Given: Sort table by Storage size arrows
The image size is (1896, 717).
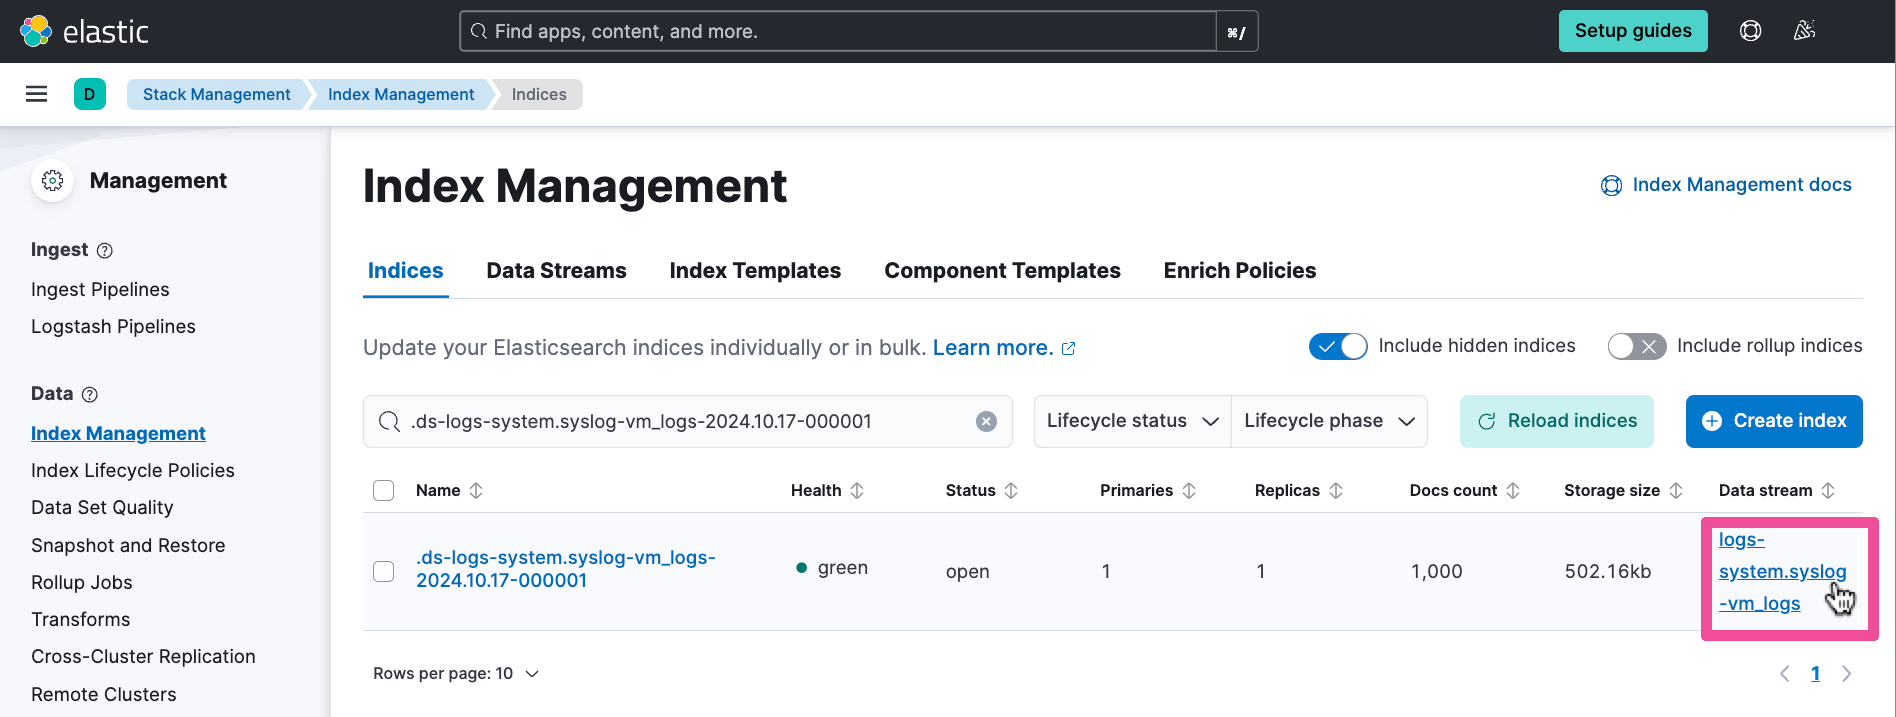Looking at the screenshot, I should [1676, 490].
